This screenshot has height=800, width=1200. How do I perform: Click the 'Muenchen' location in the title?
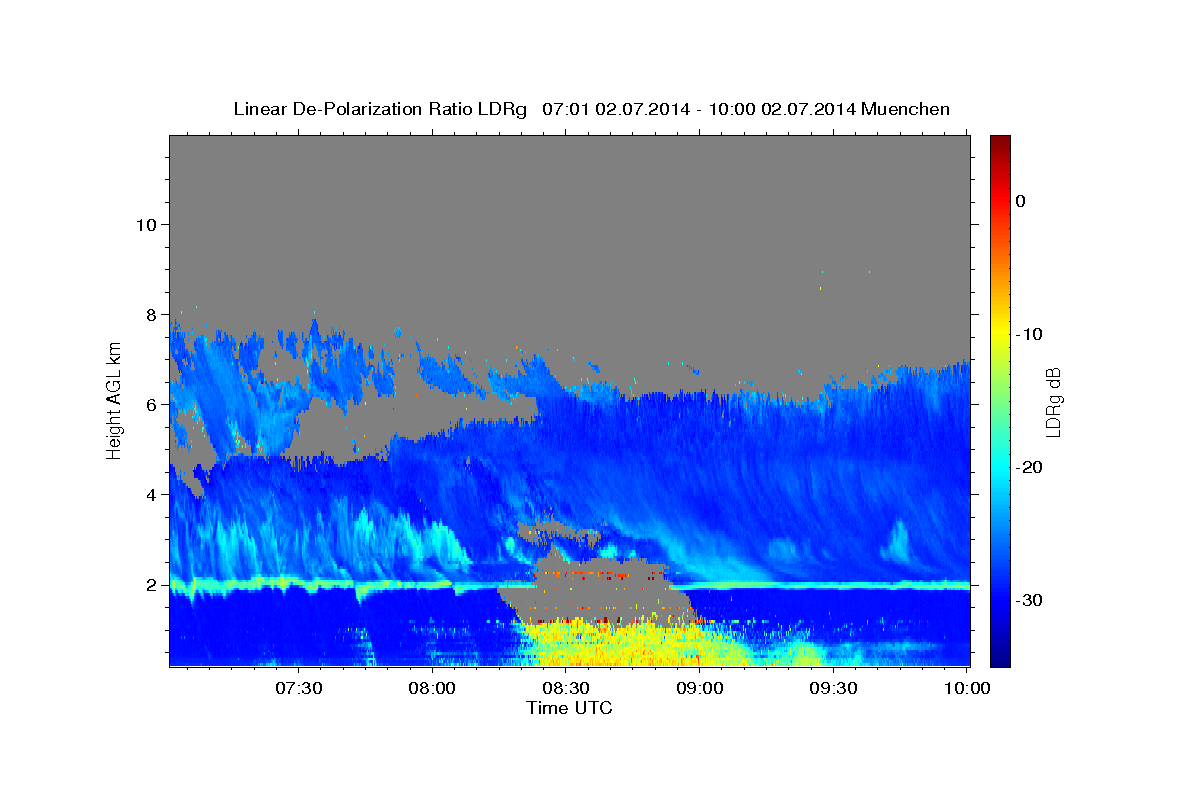[x=906, y=109]
